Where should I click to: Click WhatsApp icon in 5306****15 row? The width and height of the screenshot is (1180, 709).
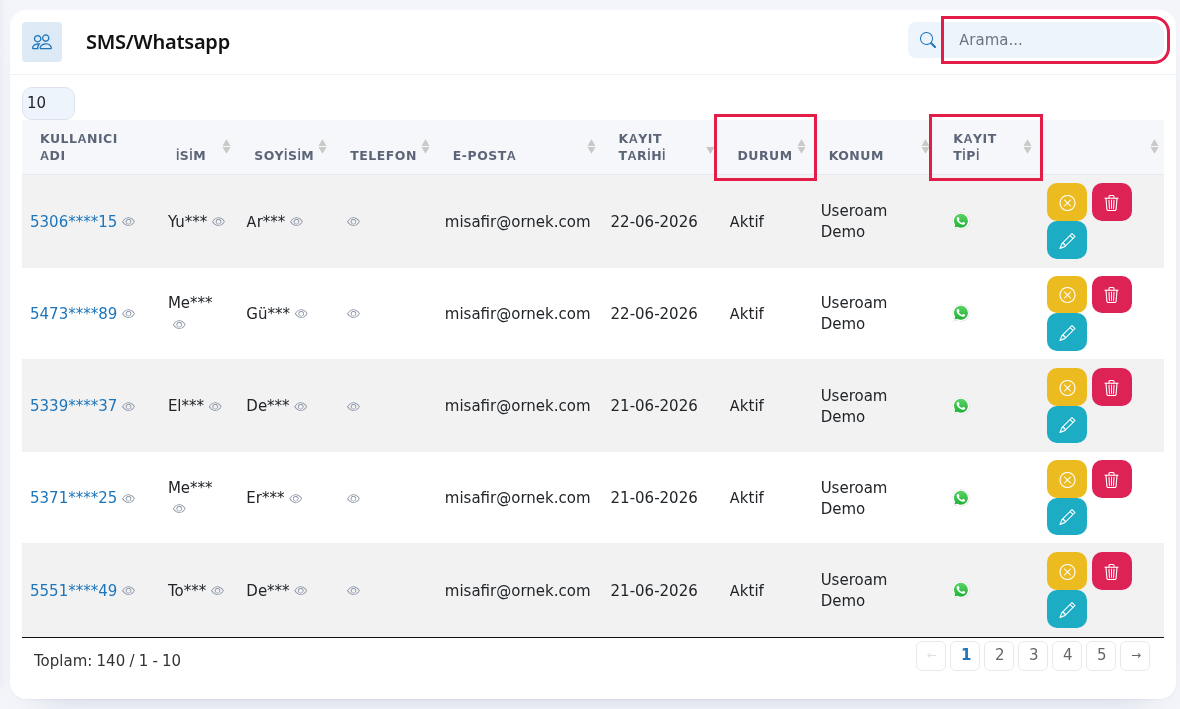[x=961, y=221]
